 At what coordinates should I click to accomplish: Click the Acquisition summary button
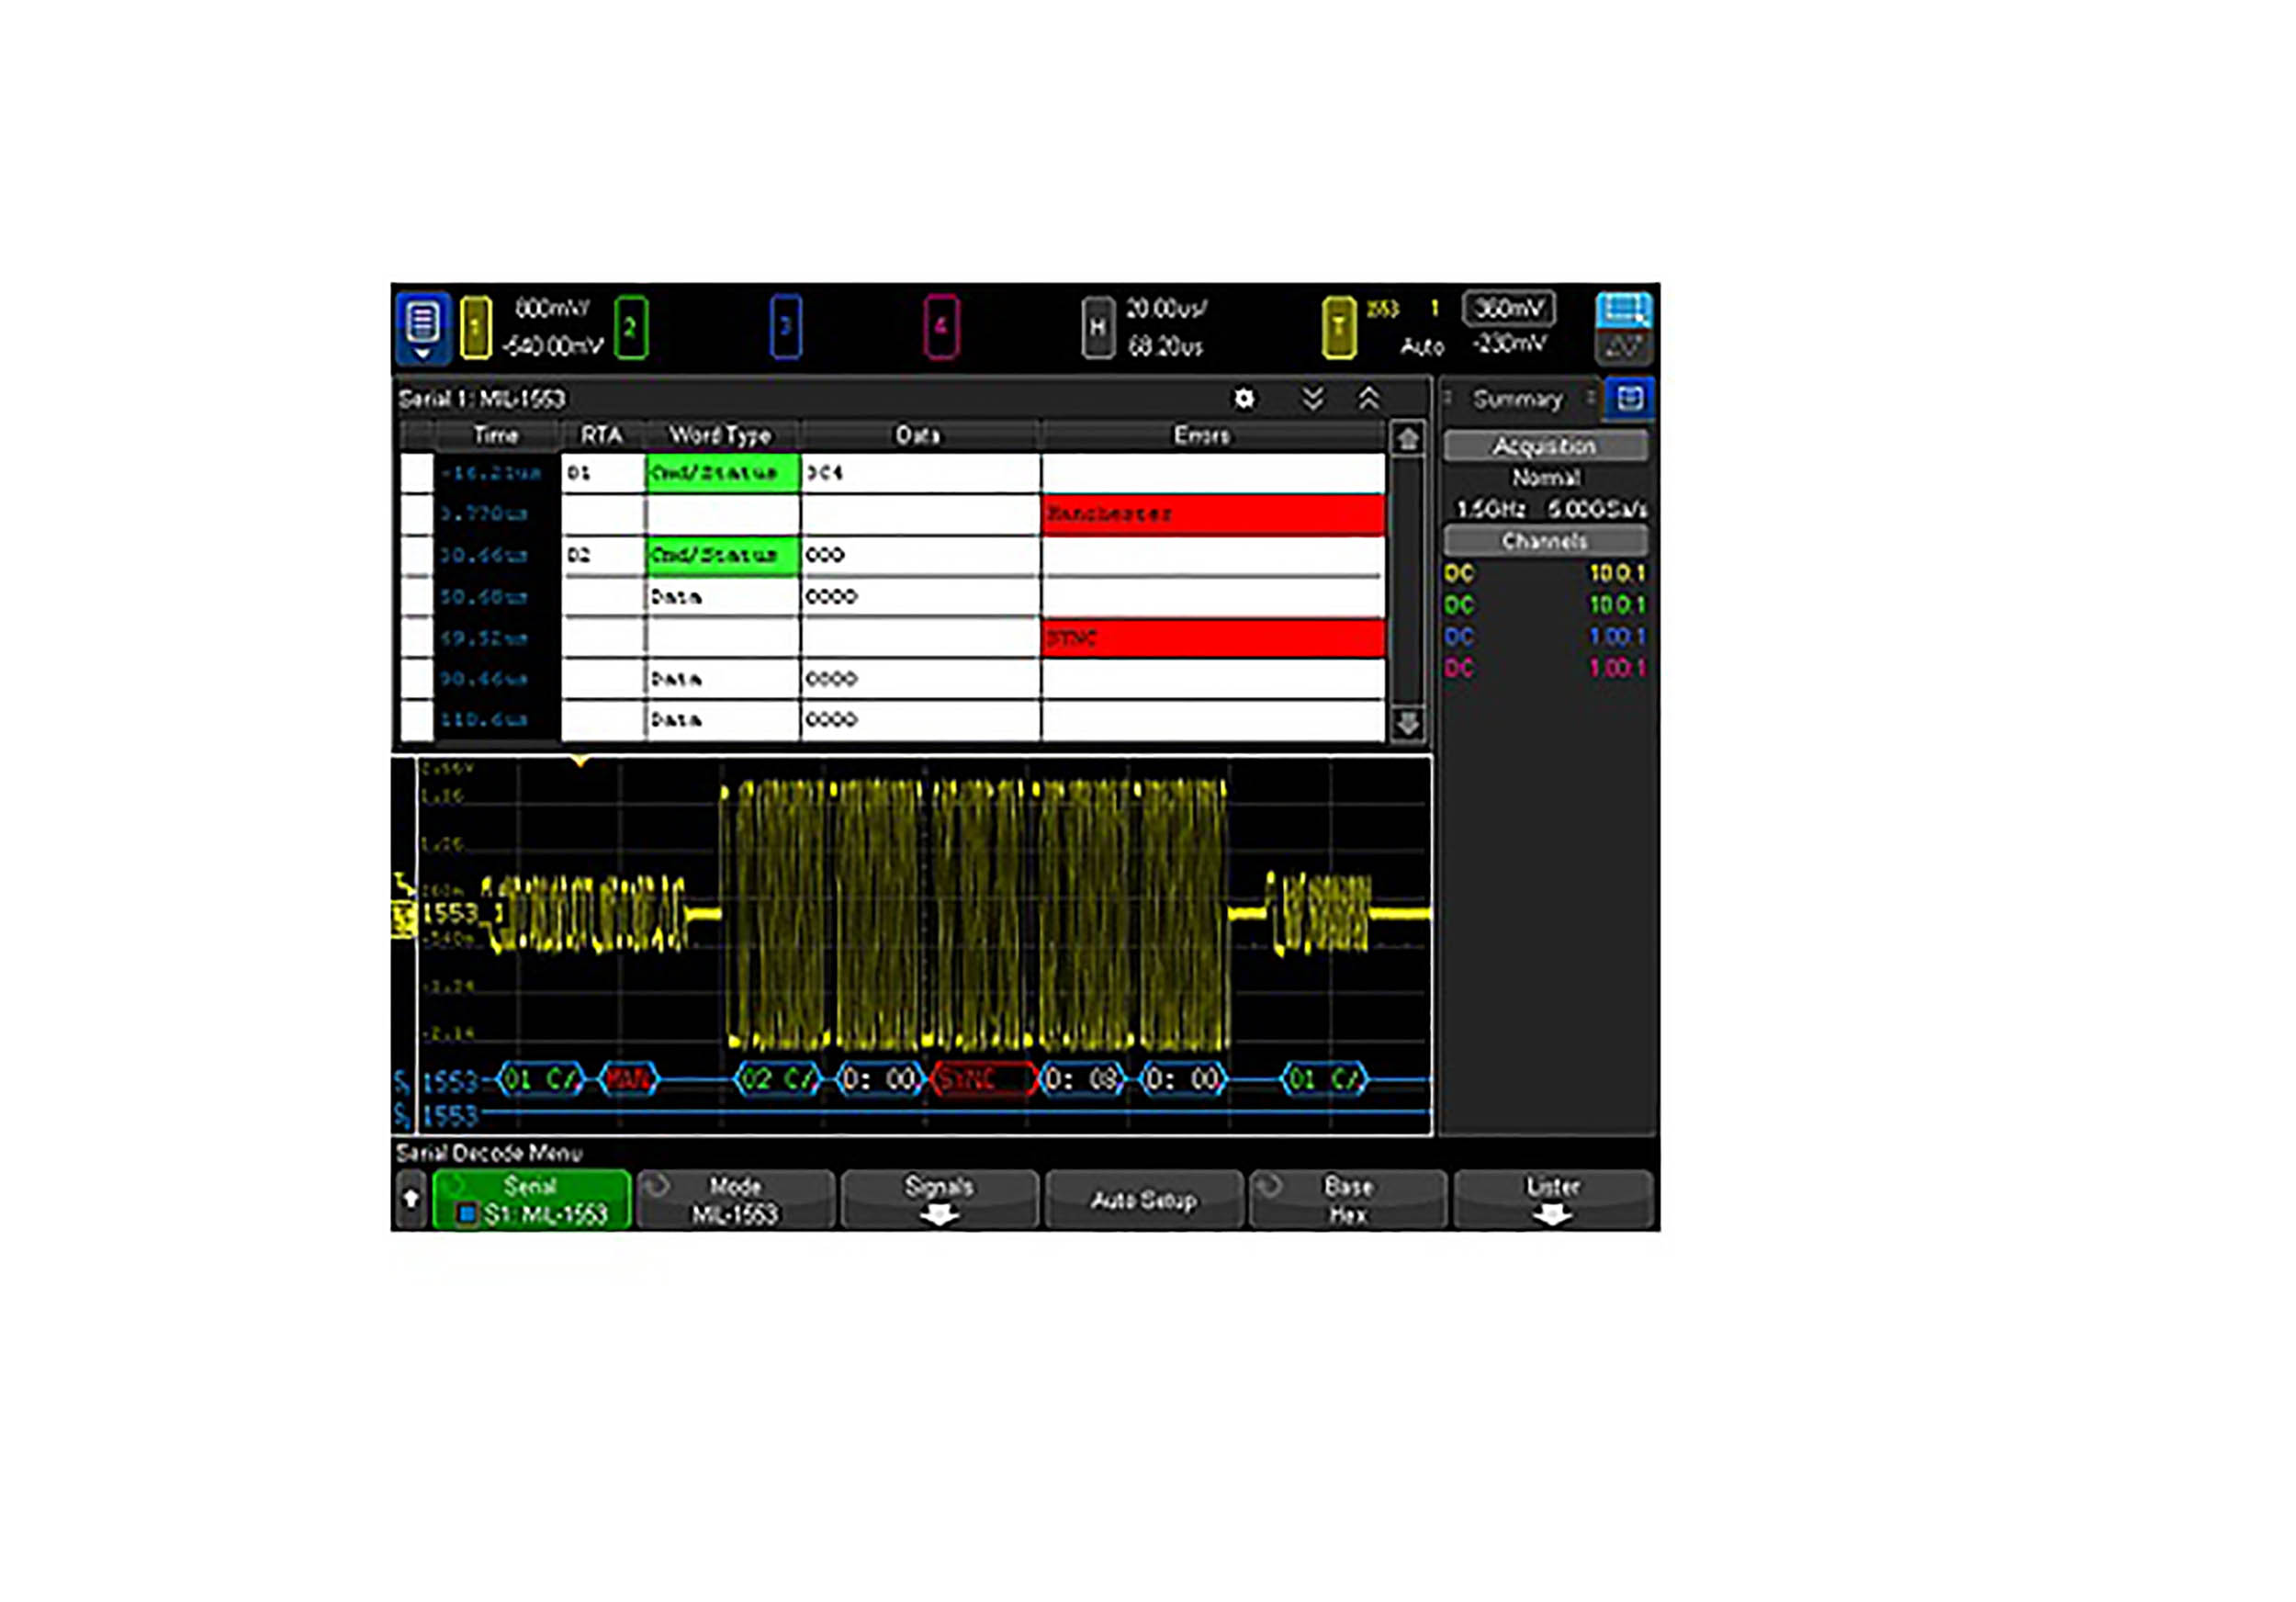pyautogui.click(x=1544, y=446)
